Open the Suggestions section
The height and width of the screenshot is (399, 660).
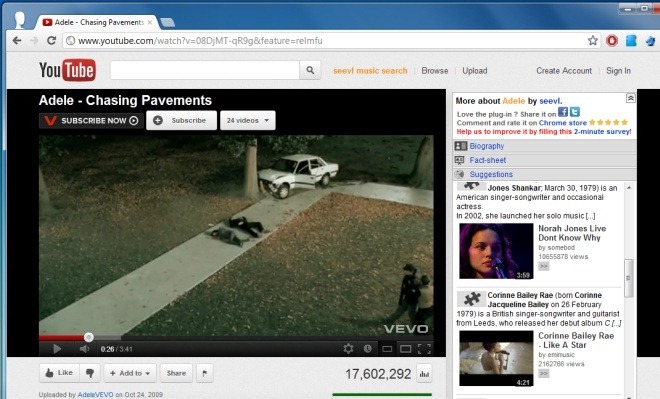point(491,174)
